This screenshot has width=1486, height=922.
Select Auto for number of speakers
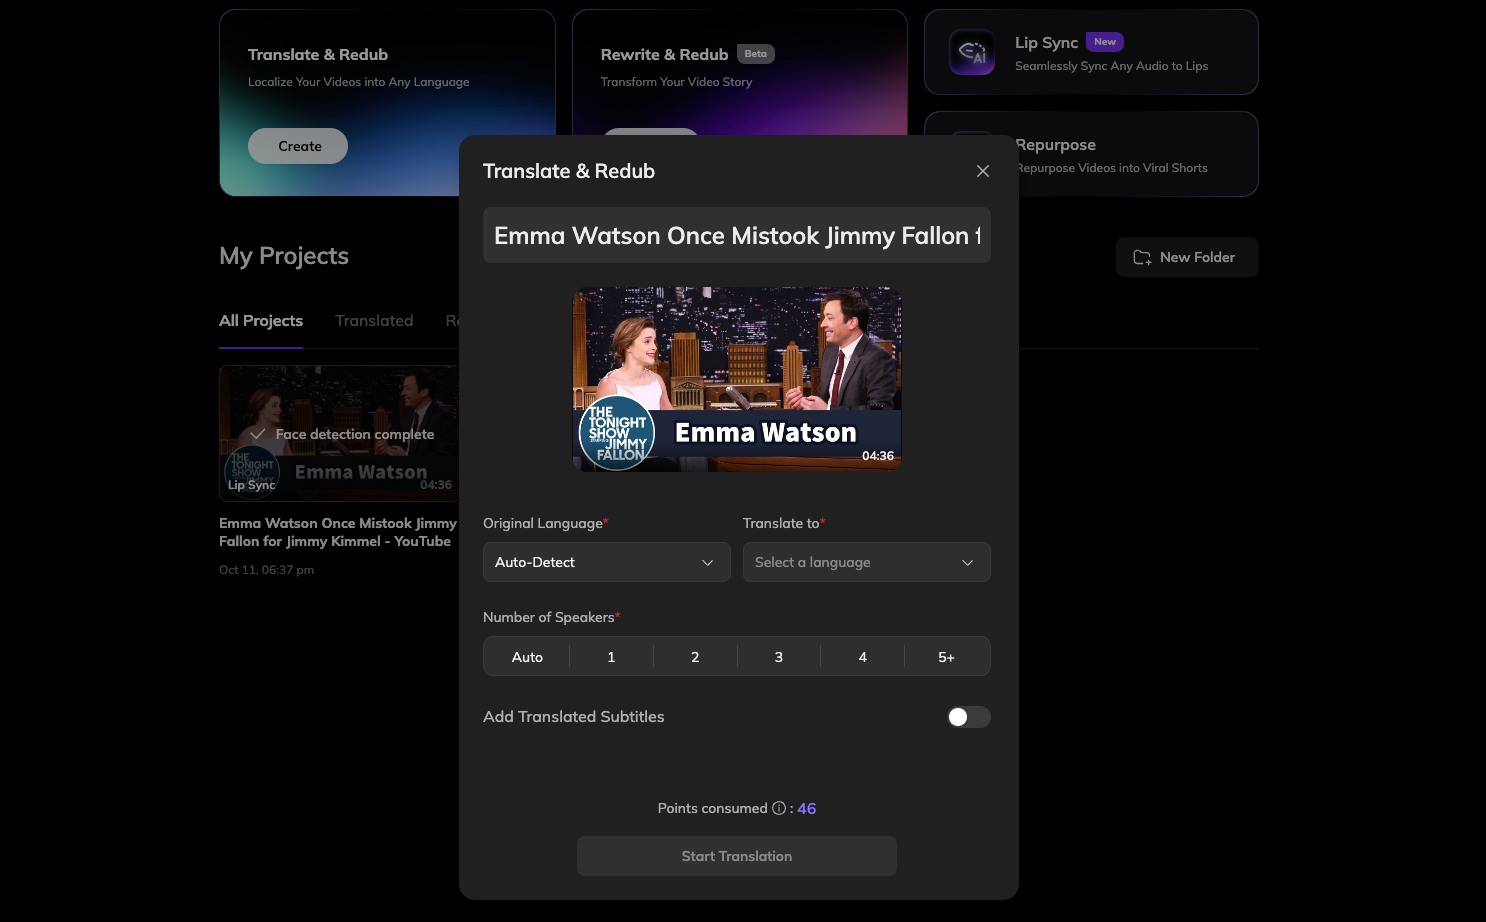[527, 657]
